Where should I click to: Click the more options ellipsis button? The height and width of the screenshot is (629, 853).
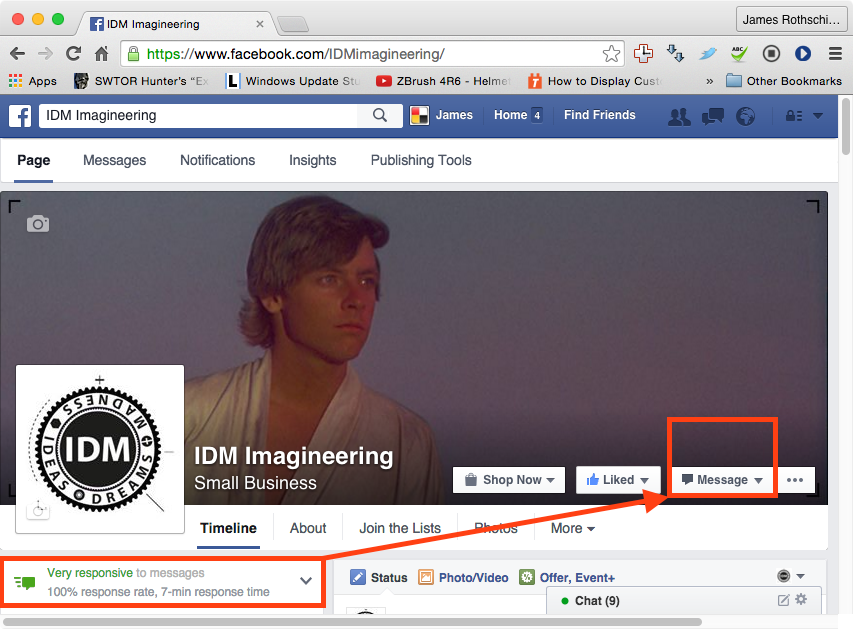(x=795, y=480)
